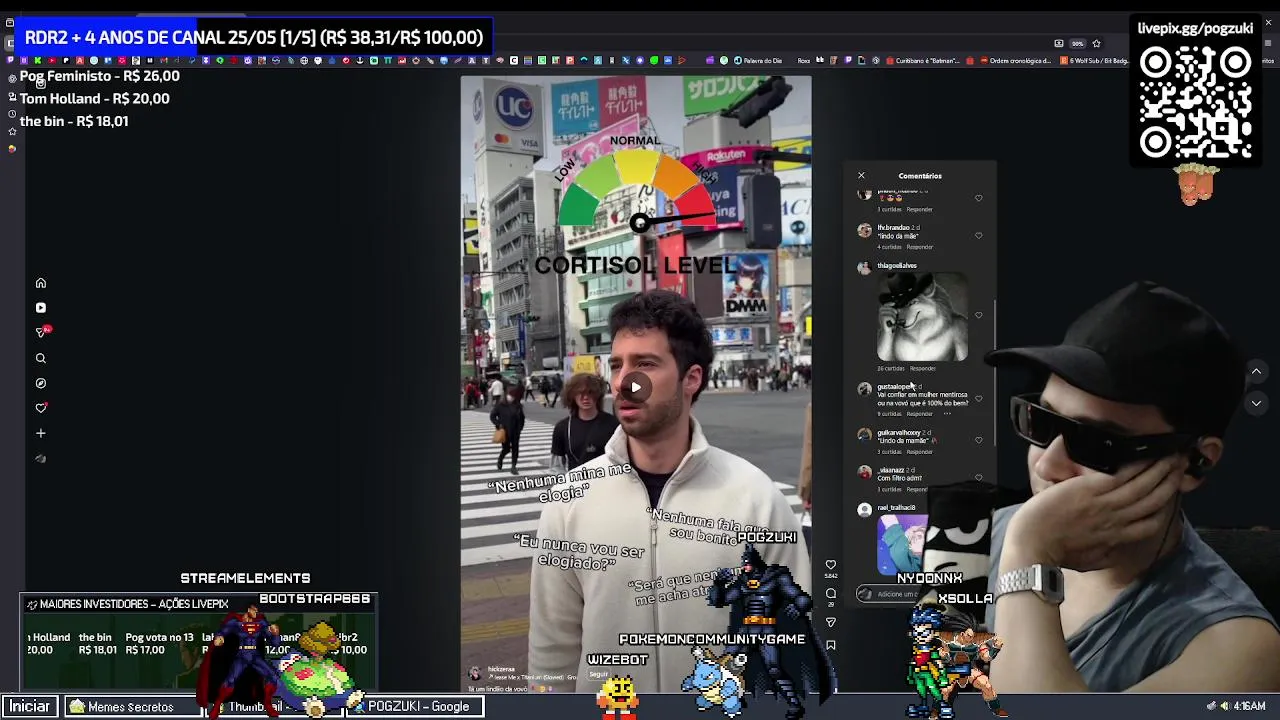Go to the previous reel with up chevron
Viewport: 1280px width, 720px height.
[x=1256, y=371]
